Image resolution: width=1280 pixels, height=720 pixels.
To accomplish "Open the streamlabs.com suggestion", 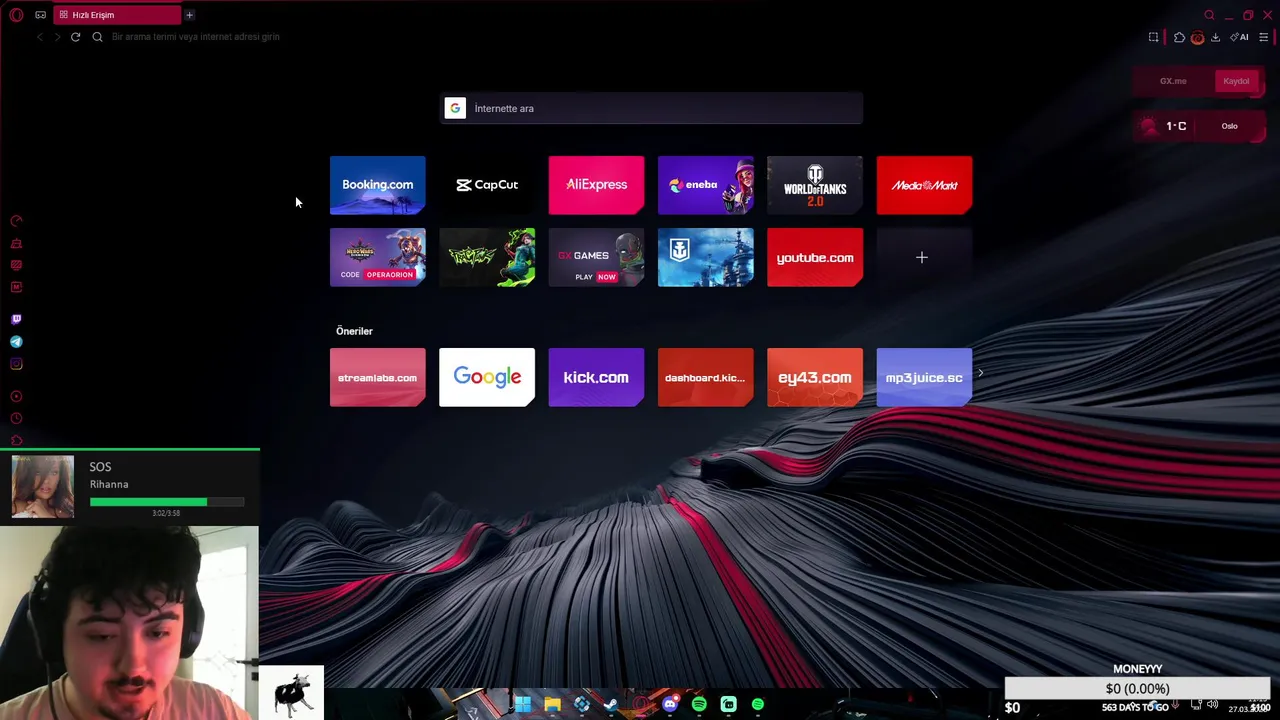I will 377,377.
